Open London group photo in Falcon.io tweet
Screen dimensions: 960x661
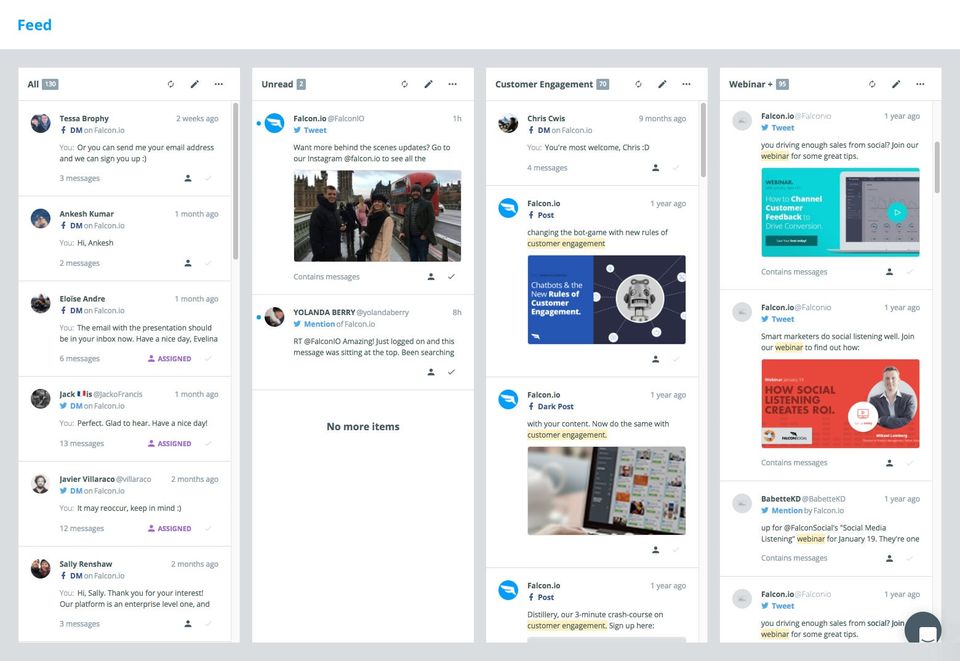[377, 216]
